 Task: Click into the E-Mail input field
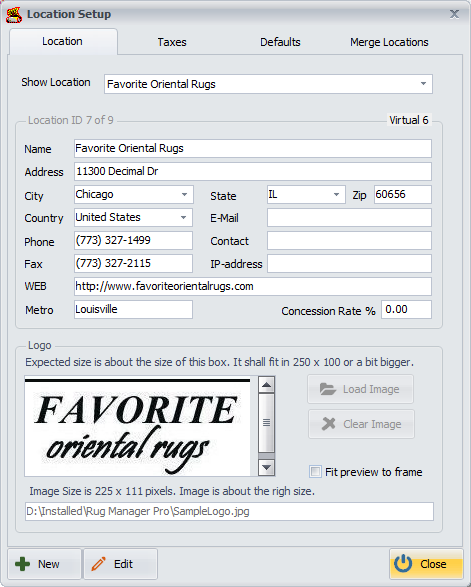pos(349,218)
